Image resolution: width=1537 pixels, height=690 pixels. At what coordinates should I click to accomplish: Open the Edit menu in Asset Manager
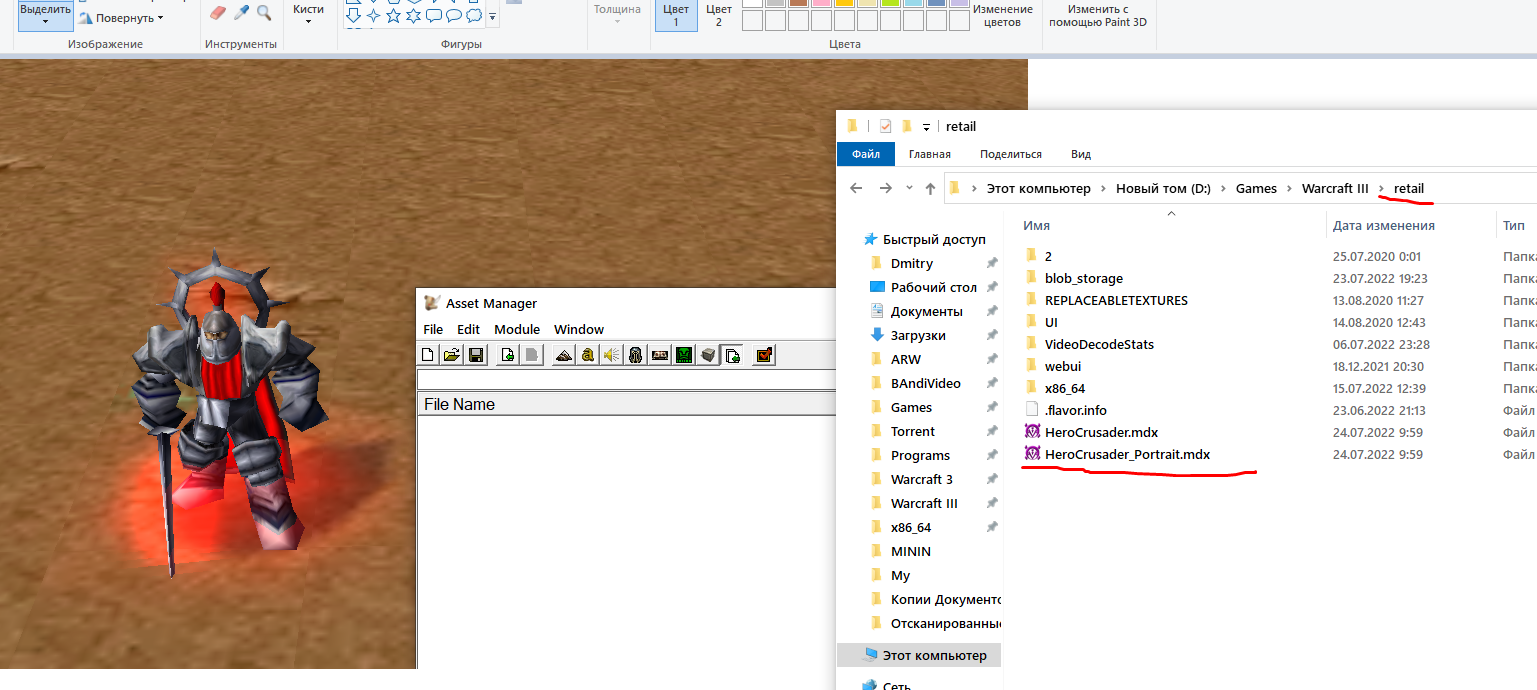[468, 329]
